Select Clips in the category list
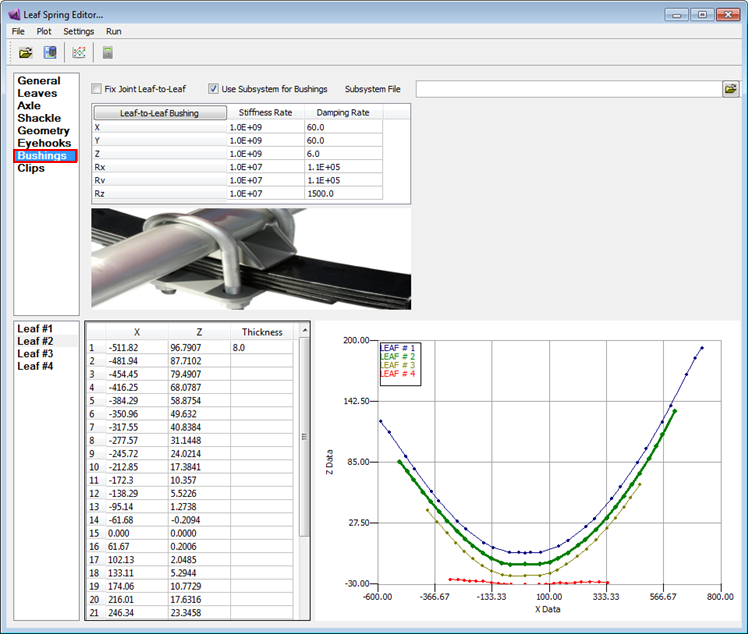The width and height of the screenshot is (748, 634). pos(31,168)
